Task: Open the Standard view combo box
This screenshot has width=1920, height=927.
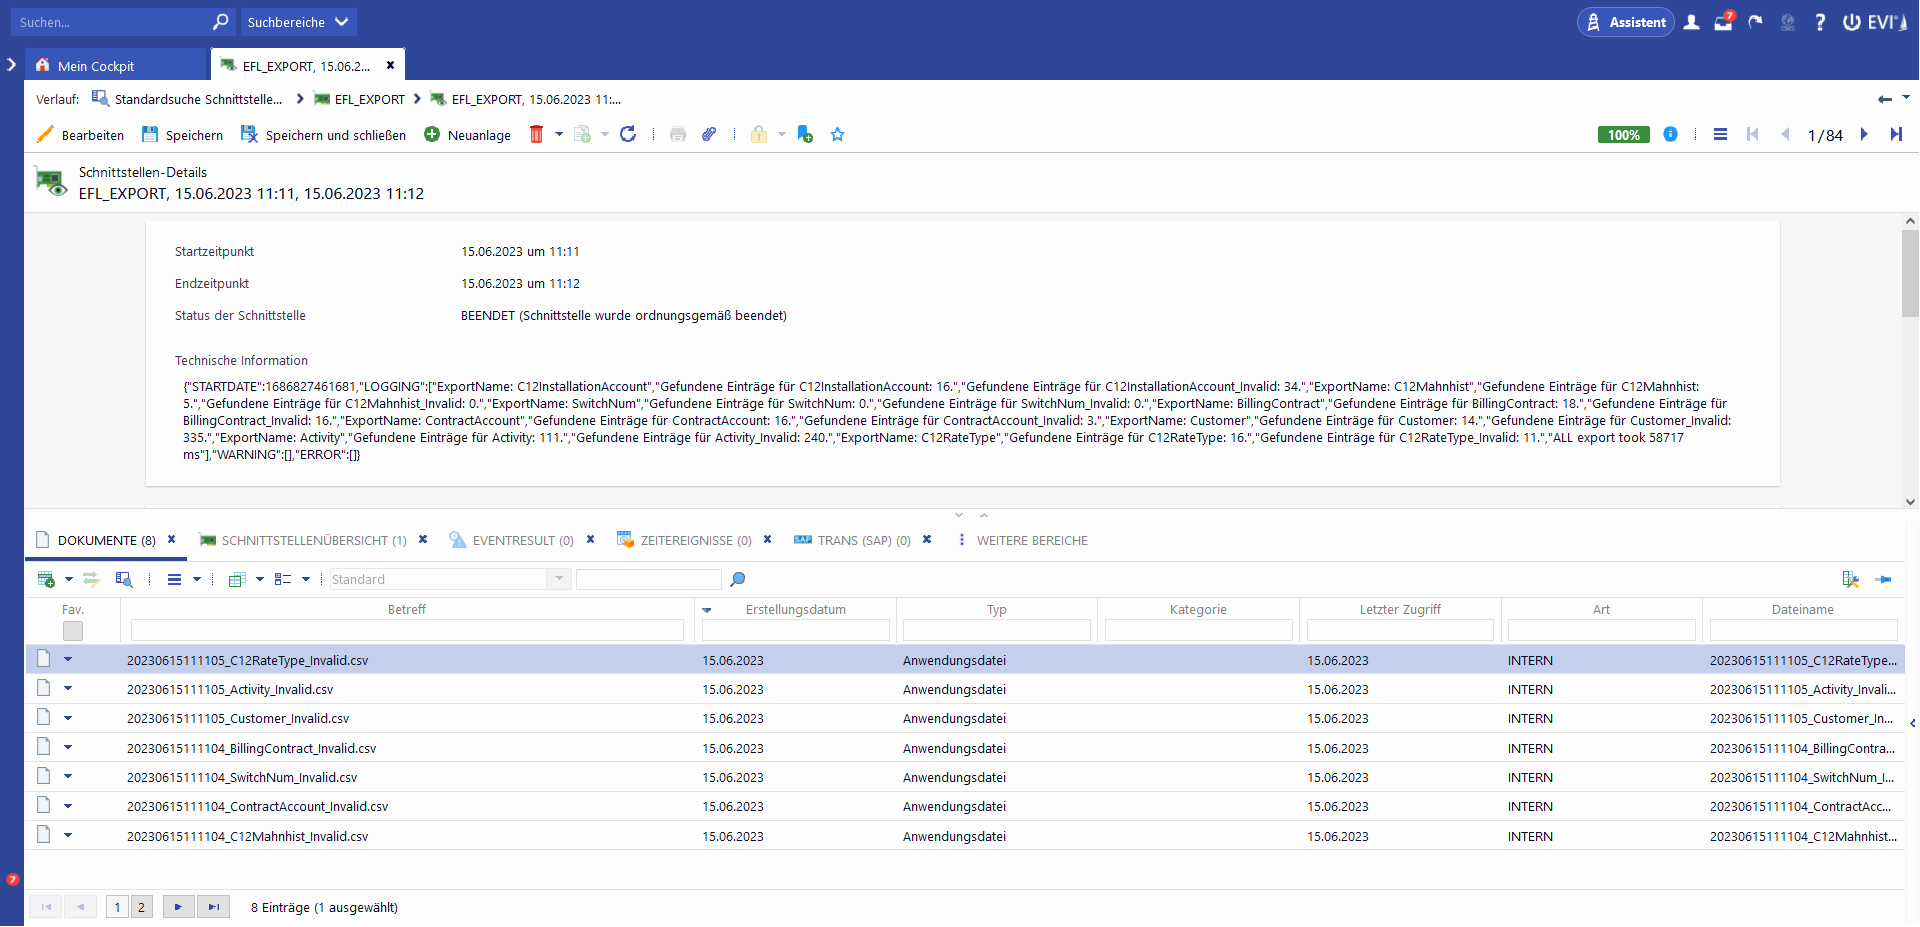Action: click(x=450, y=580)
